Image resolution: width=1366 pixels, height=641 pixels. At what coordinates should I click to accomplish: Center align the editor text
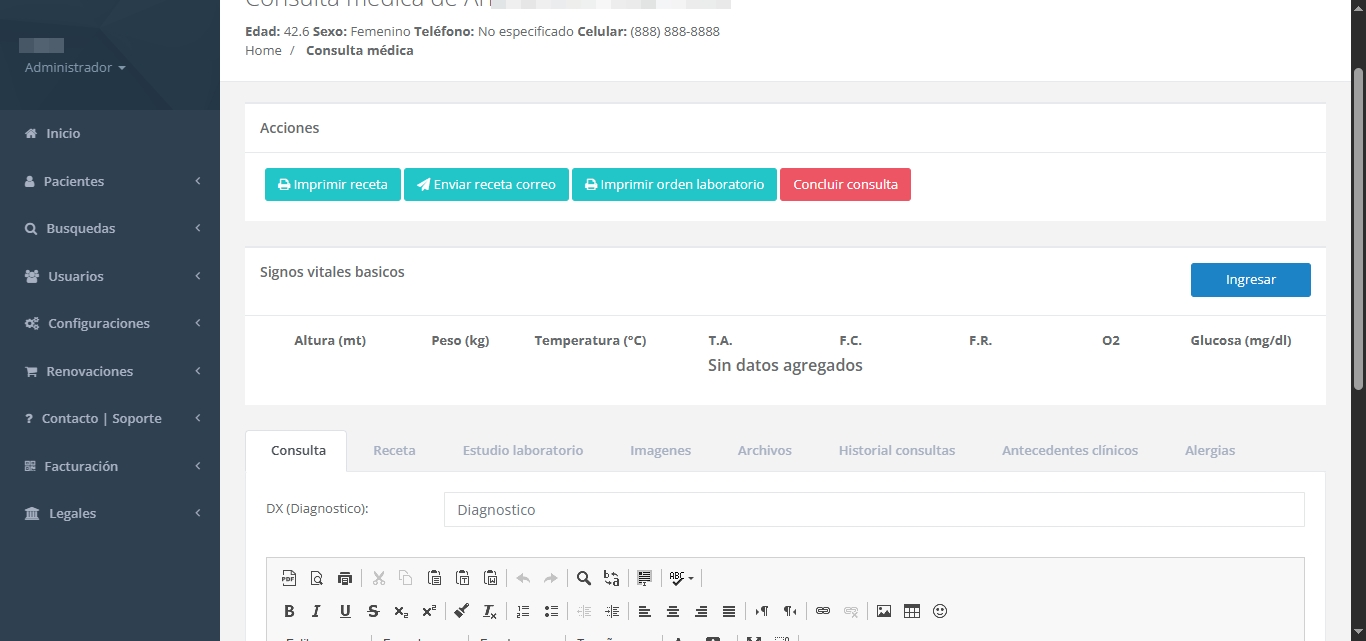673,611
